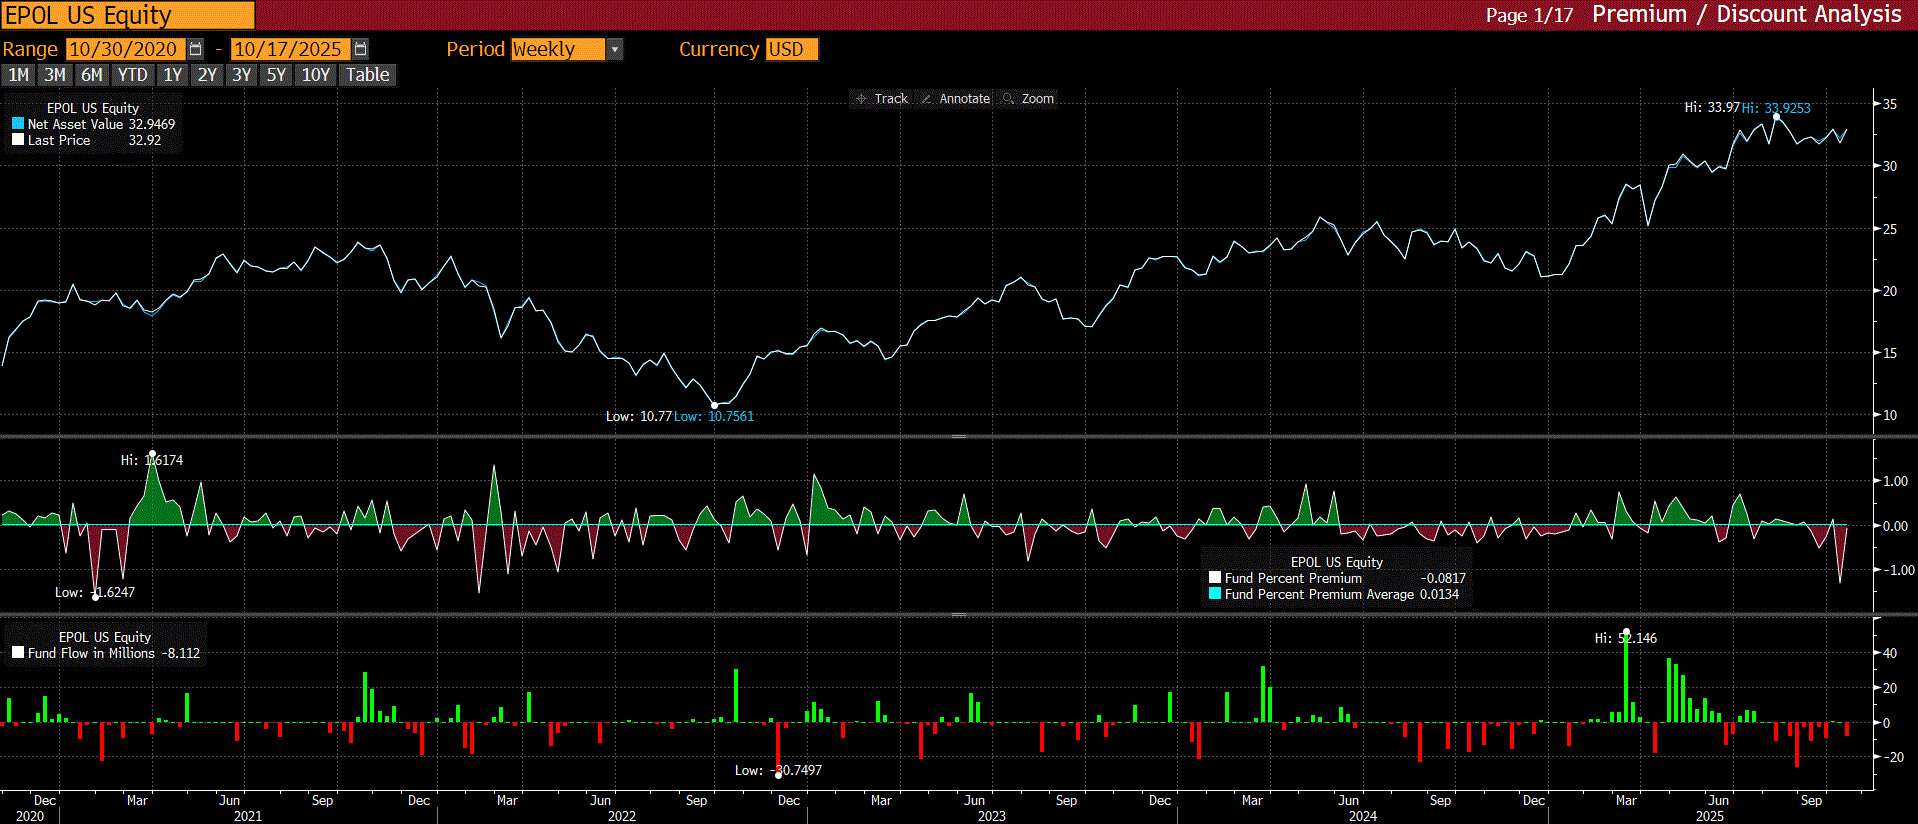Toggle Fund Percent Premium Average legend box
The image size is (1918, 824).
[1215, 594]
